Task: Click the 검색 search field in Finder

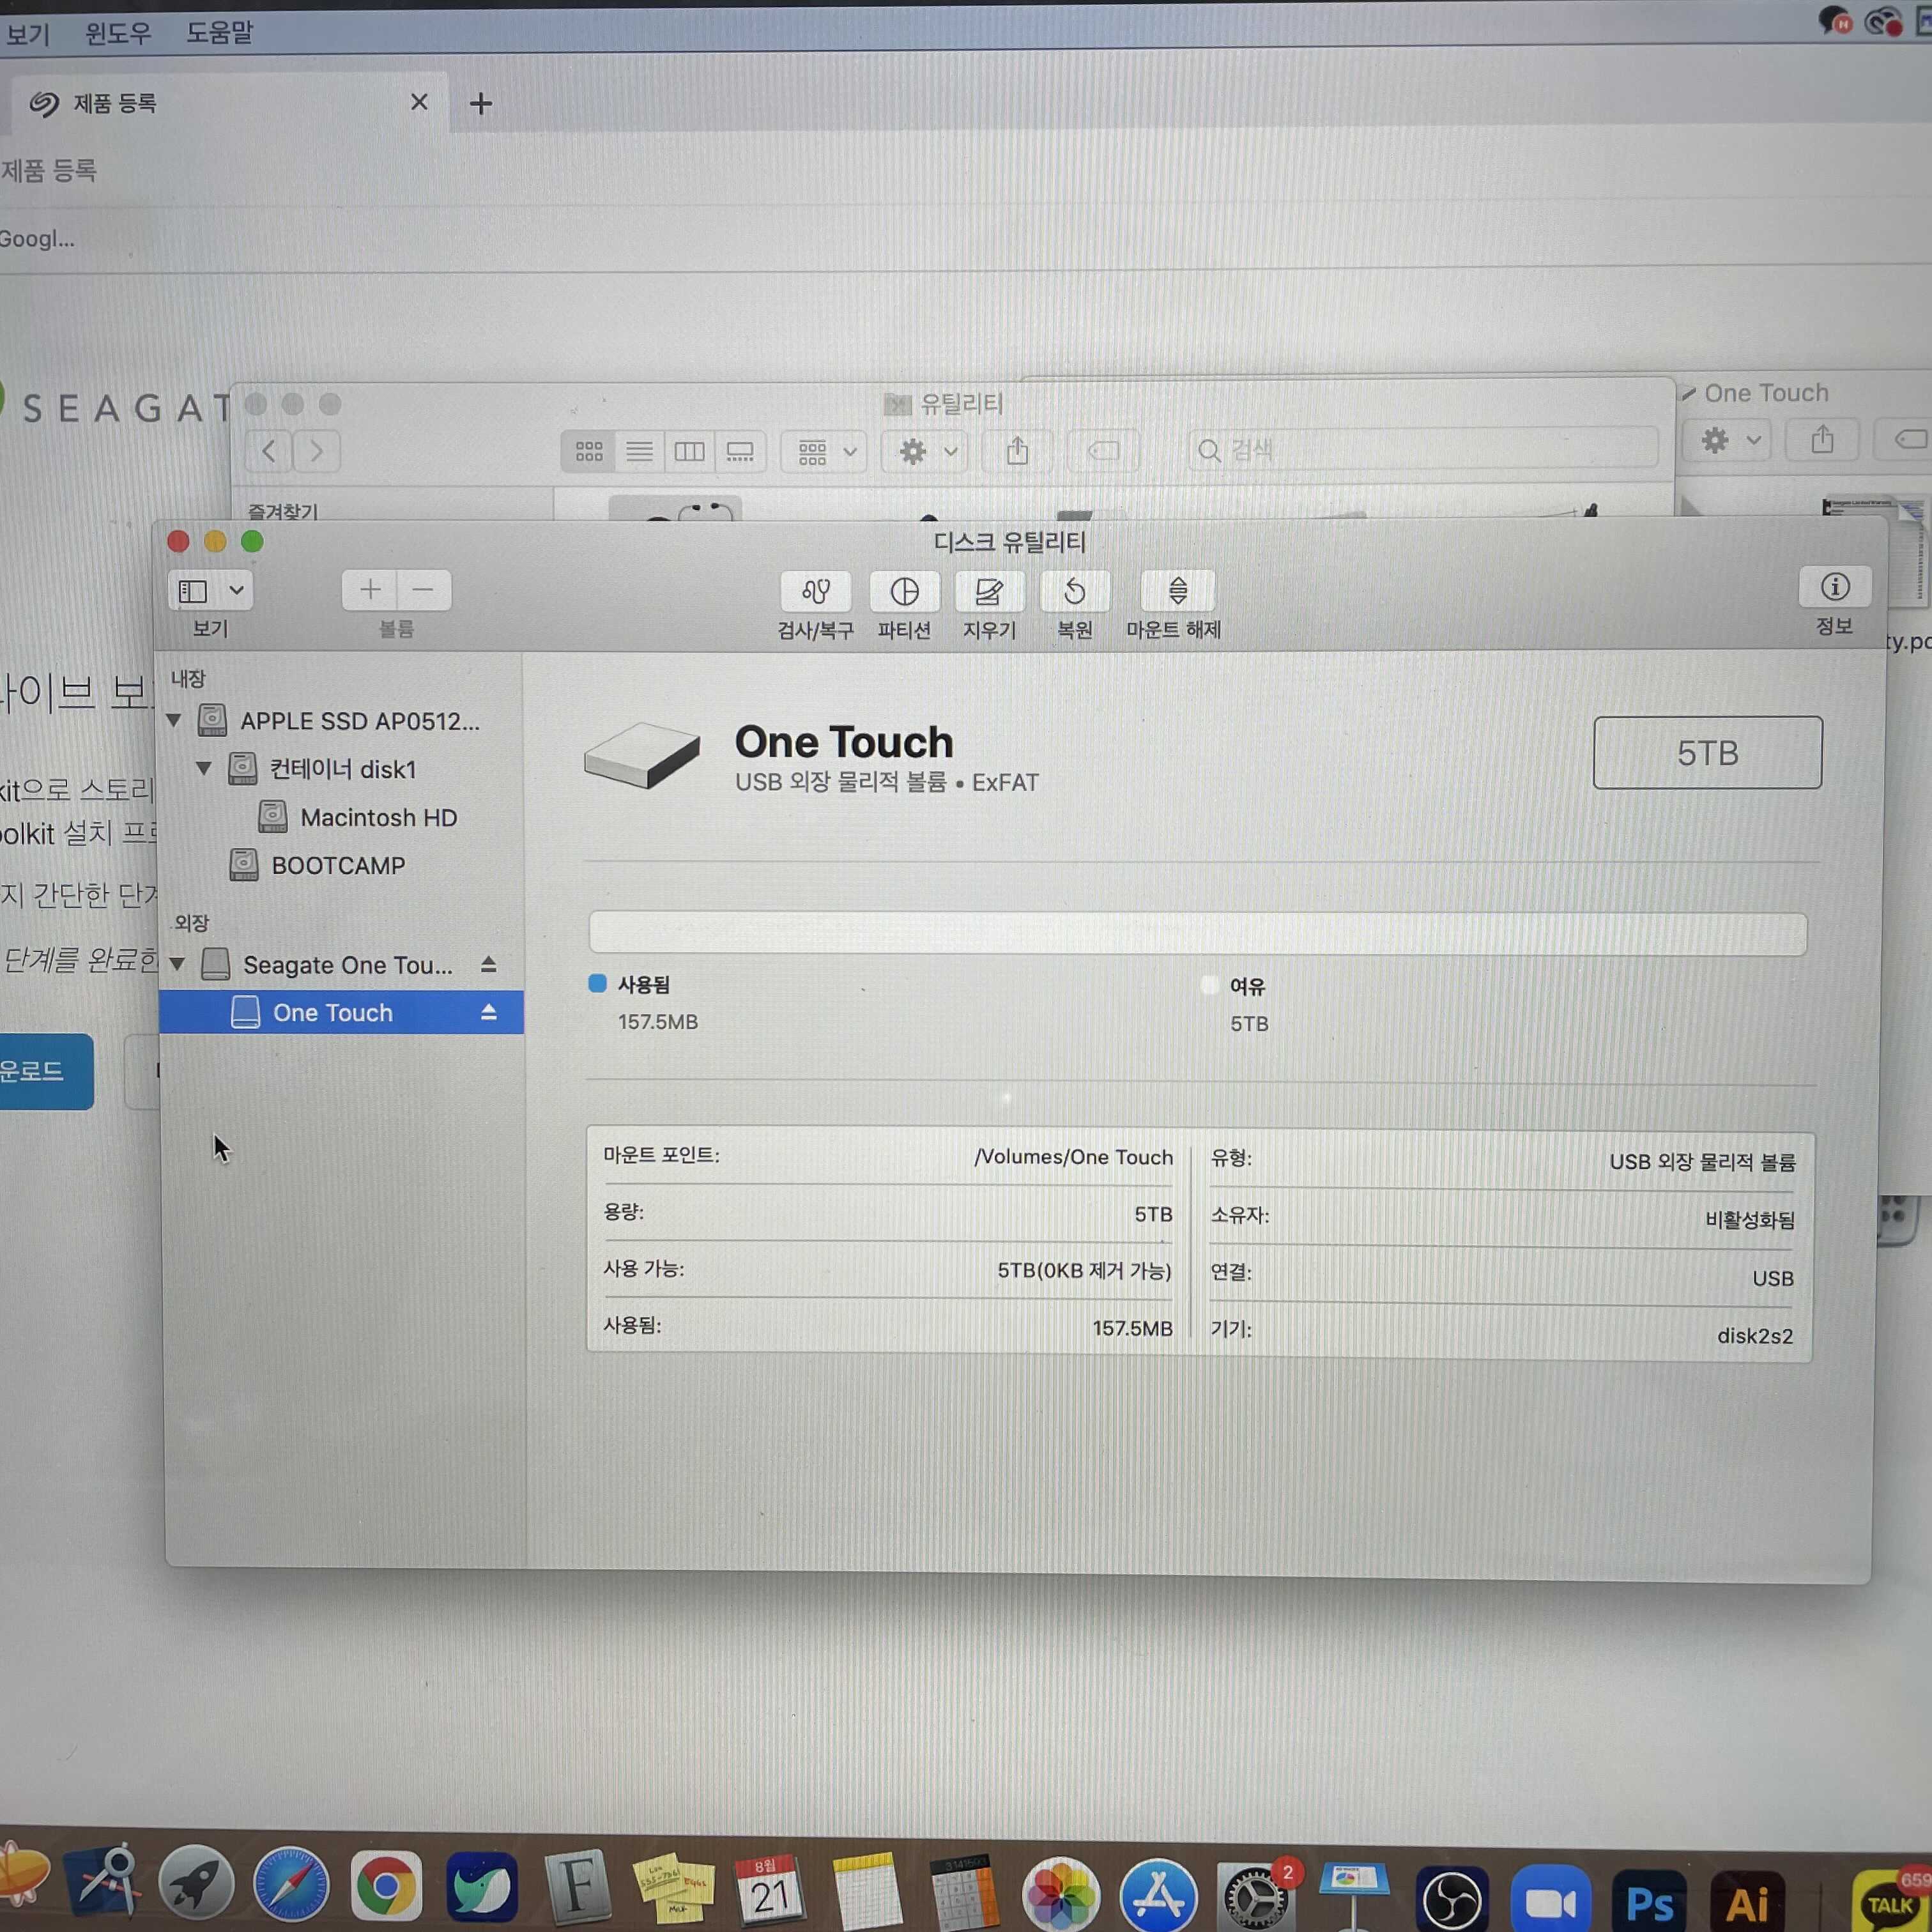Action: coord(1423,450)
